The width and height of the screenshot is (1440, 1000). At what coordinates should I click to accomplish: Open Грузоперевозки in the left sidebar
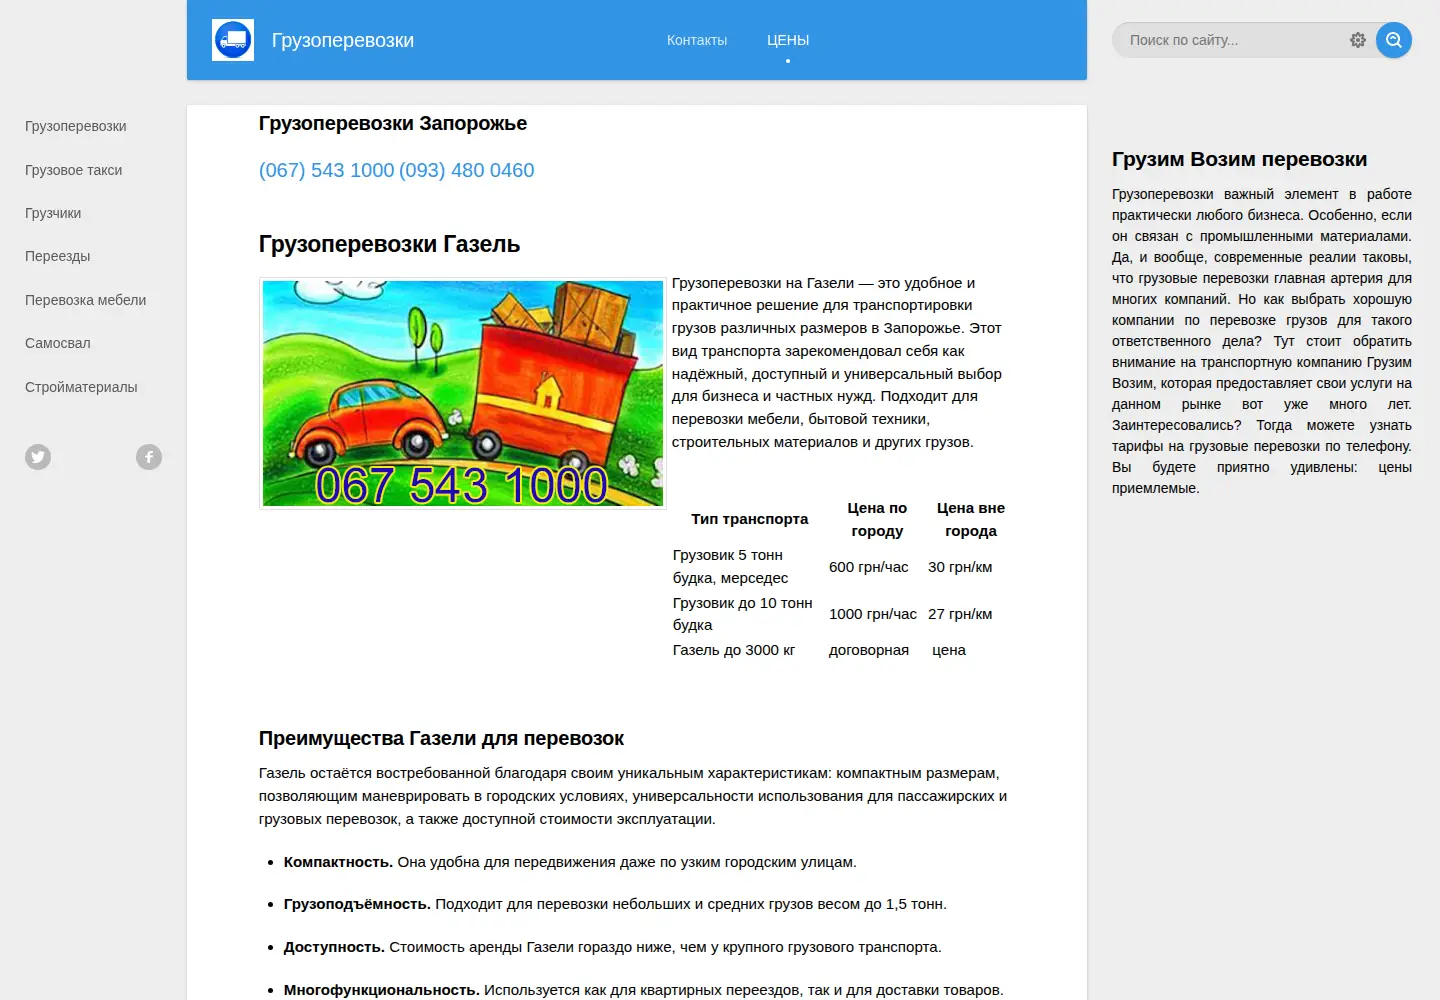coord(76,126)
